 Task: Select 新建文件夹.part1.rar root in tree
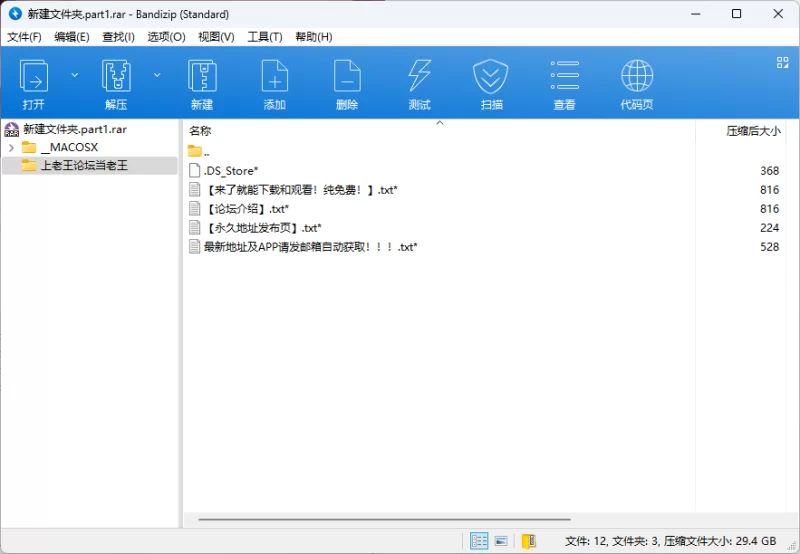pos(75,129)
